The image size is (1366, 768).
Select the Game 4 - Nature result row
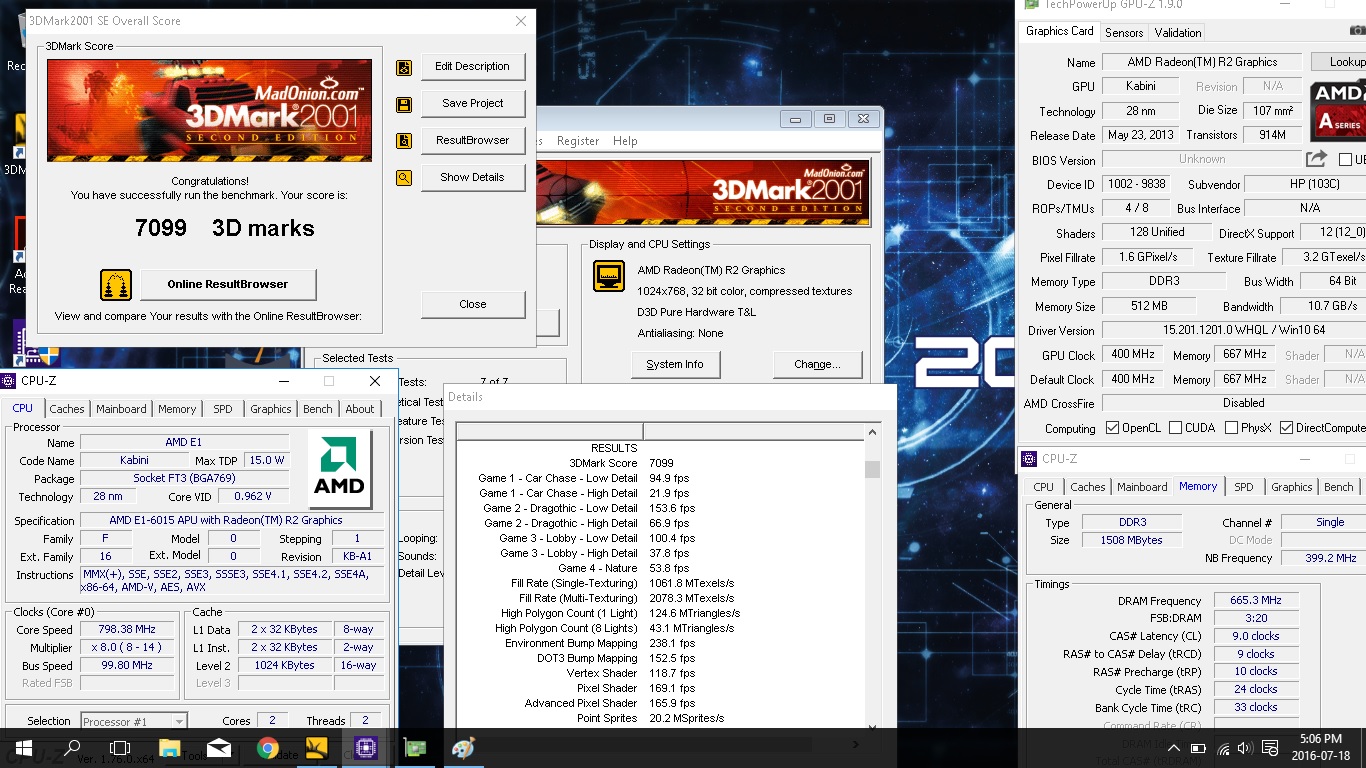tap(661, 568)
